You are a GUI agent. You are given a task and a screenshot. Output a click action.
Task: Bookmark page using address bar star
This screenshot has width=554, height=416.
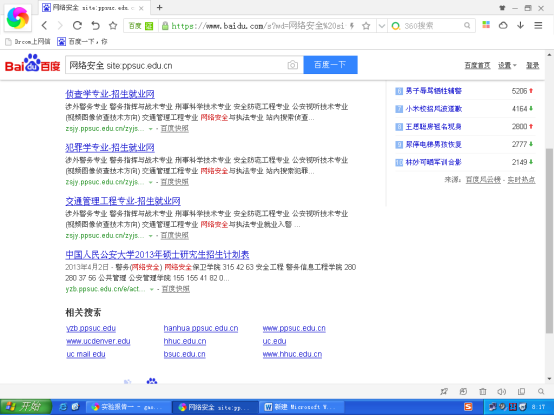click(x=366, y=26)
